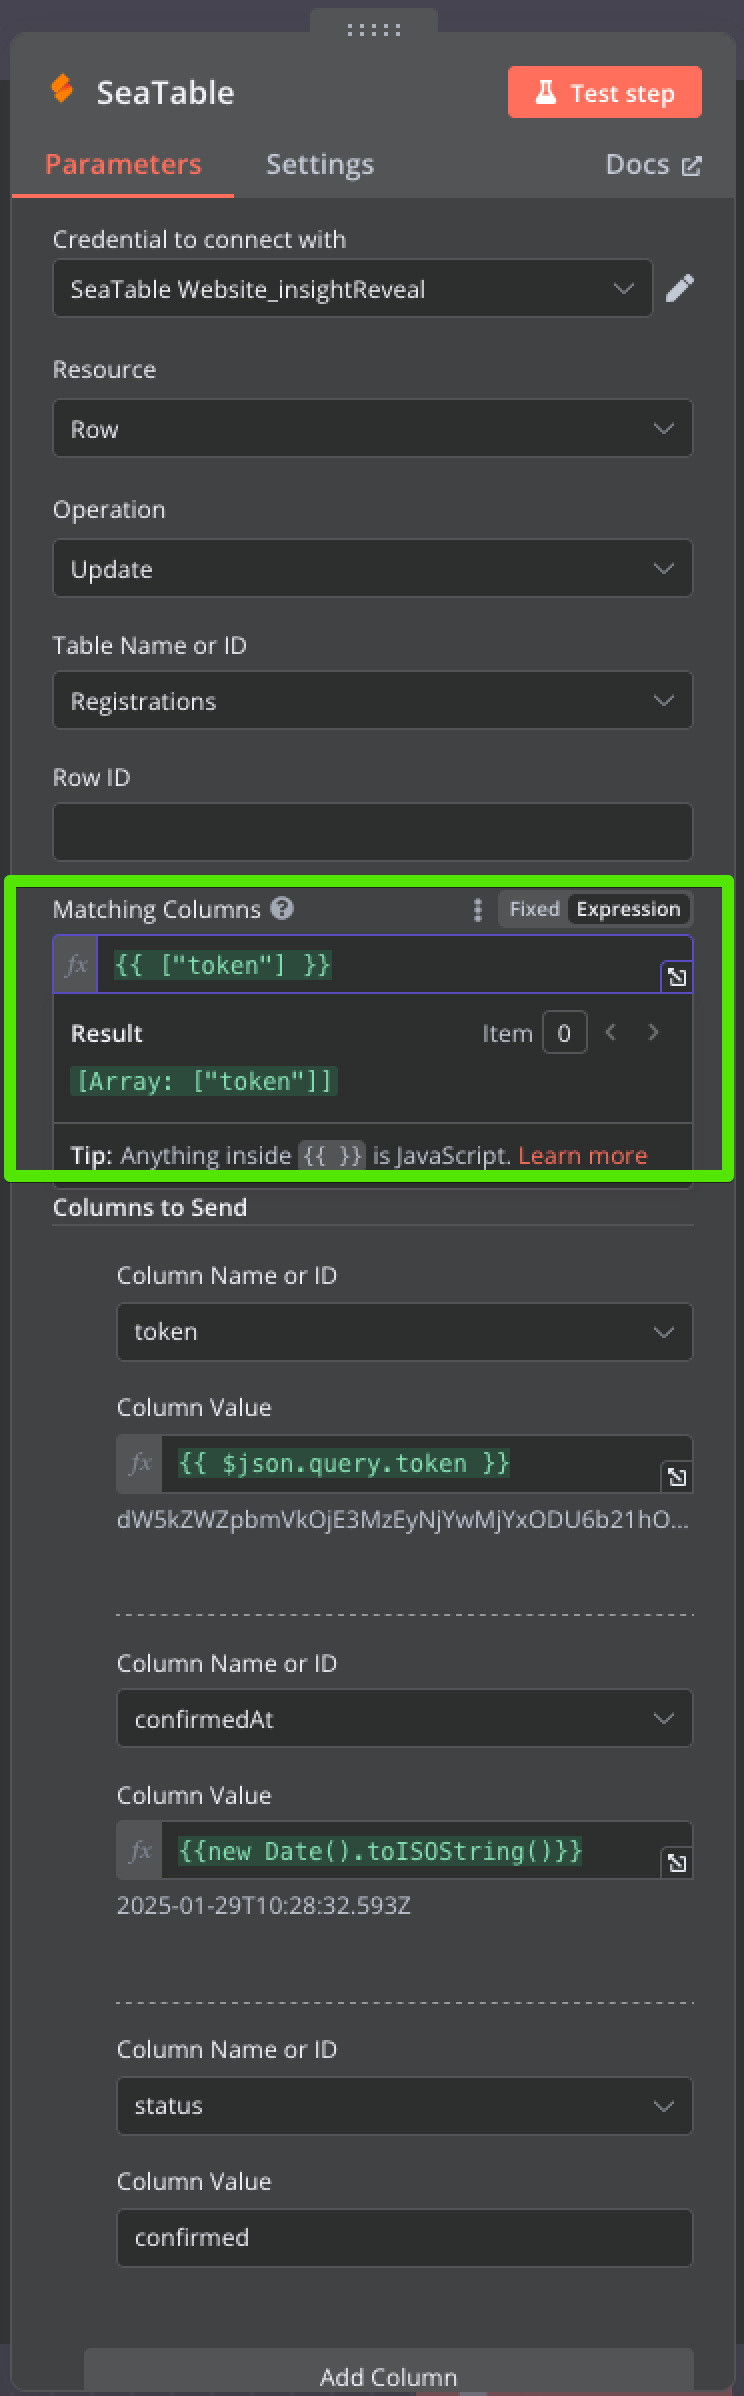
Task: Select Expression mode for Matching Columns
Action: click(628, 909)
